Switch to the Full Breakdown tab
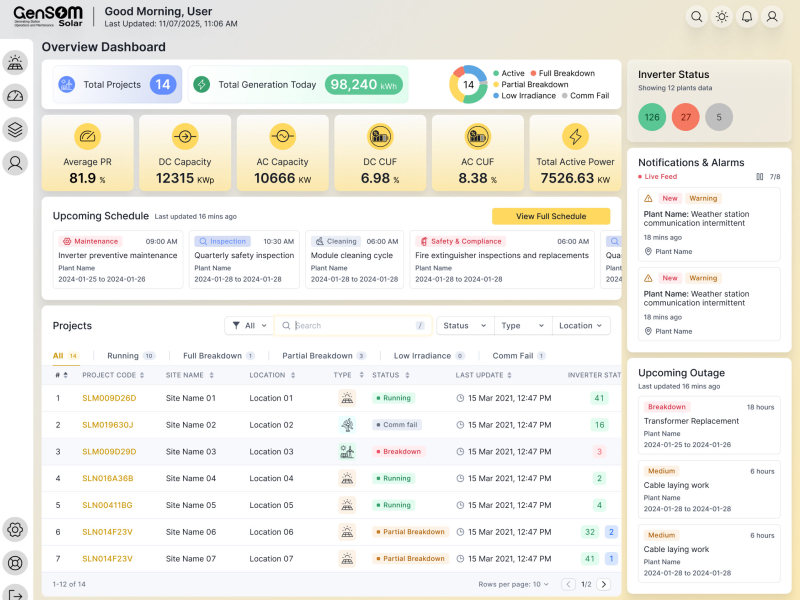 (x=218, y=356)
